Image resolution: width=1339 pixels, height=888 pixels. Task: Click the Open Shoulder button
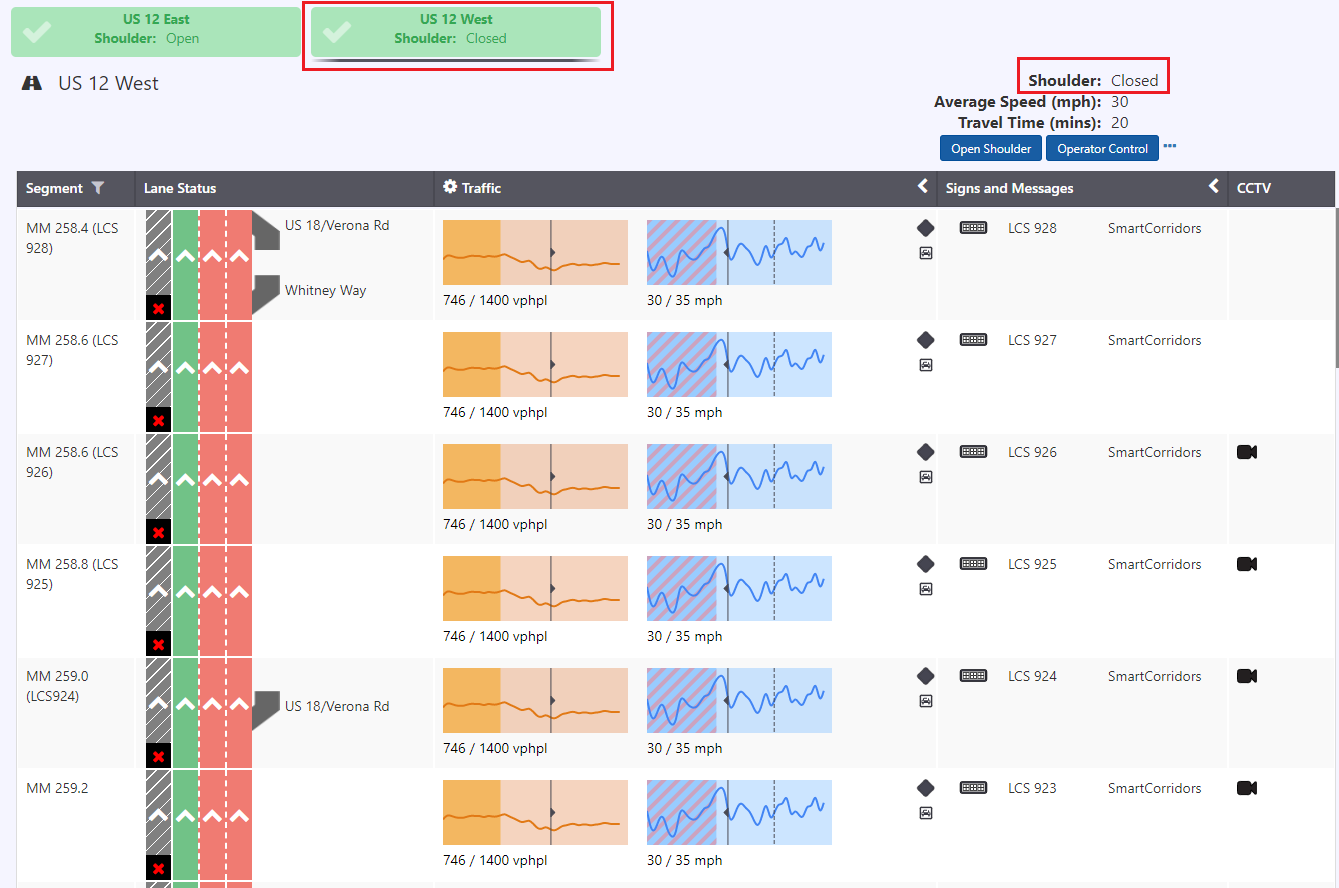[990, 149]
